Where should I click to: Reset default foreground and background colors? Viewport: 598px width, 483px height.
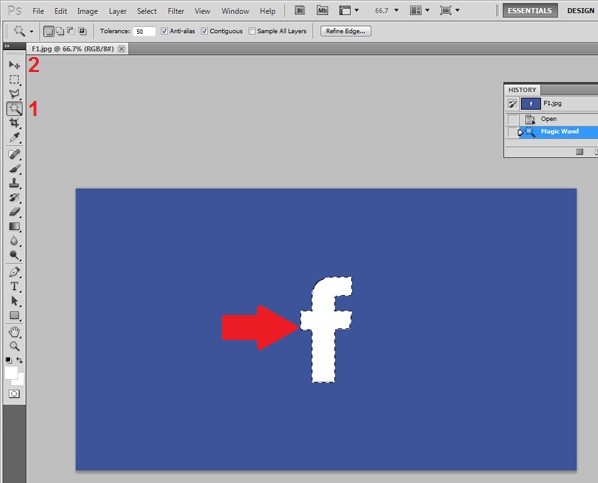point(8,360)
